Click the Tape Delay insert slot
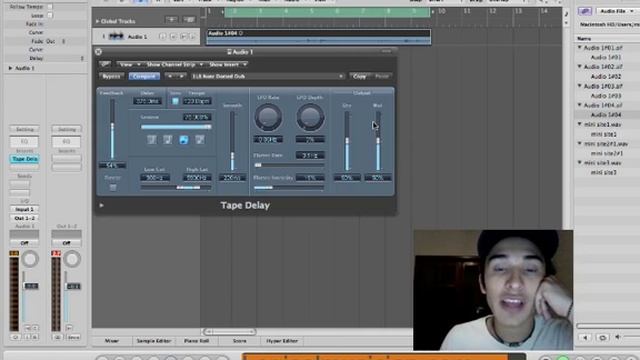This screenshot has height=360, width=640. click(x=24, y=159)
